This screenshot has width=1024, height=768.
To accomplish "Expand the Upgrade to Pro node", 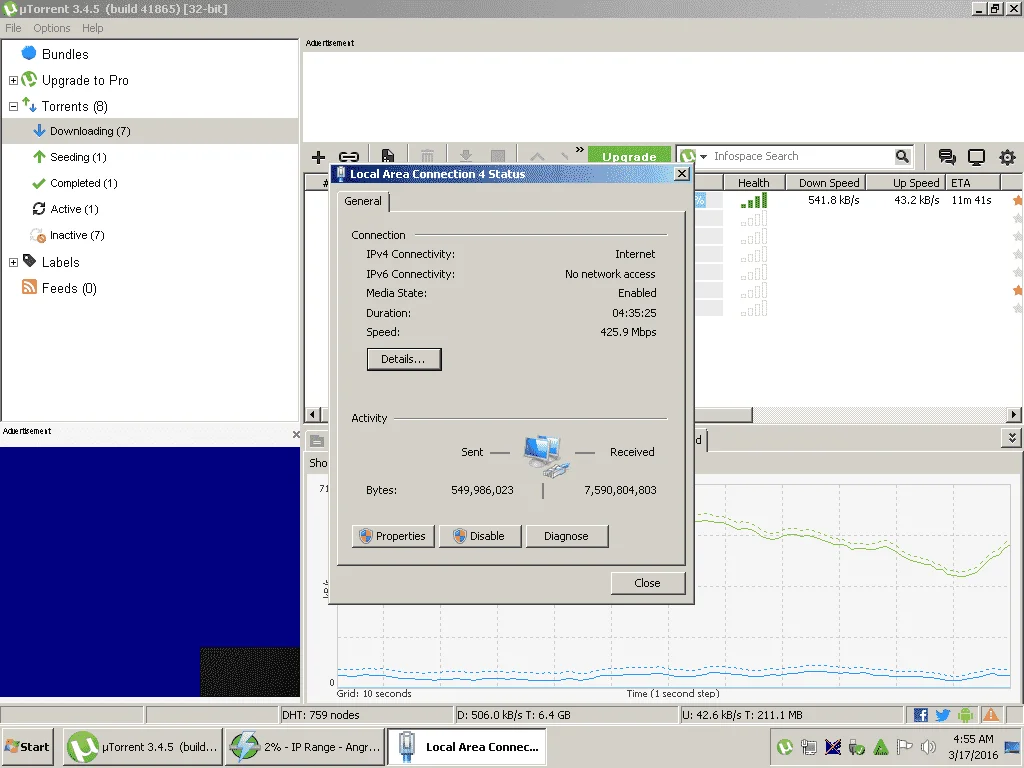I will coord(13,80).
